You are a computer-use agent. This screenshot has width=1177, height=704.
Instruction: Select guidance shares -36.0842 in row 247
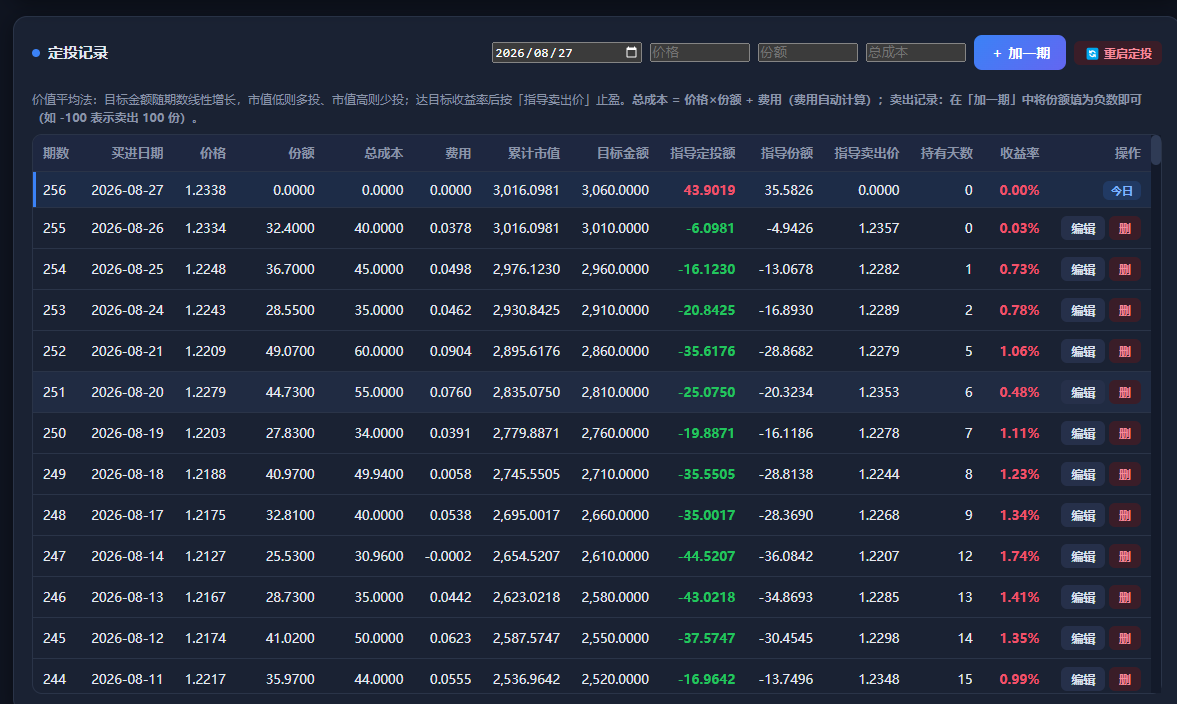point(786,556)
